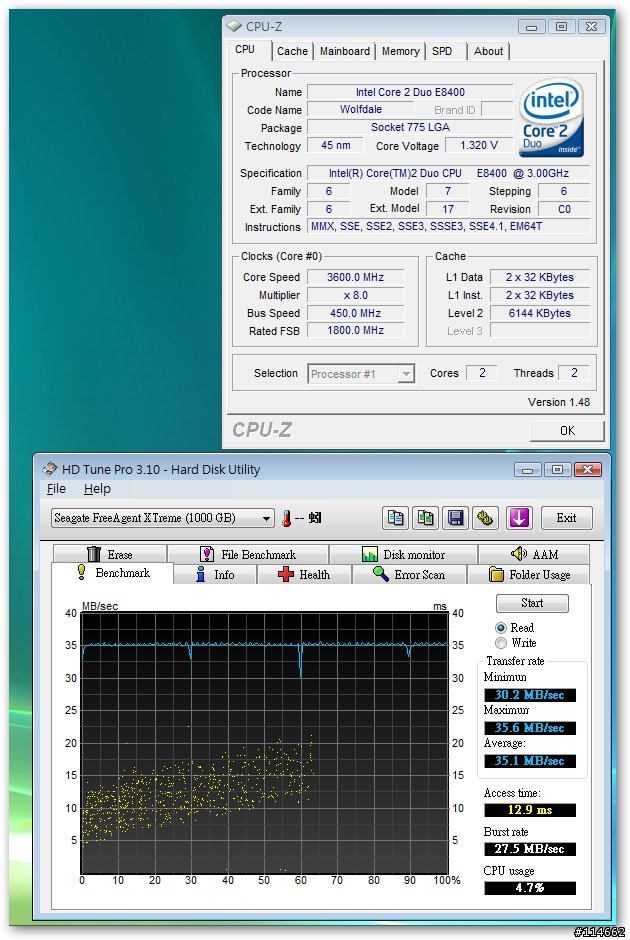Minimize the HD Tune Pro window

528,469
